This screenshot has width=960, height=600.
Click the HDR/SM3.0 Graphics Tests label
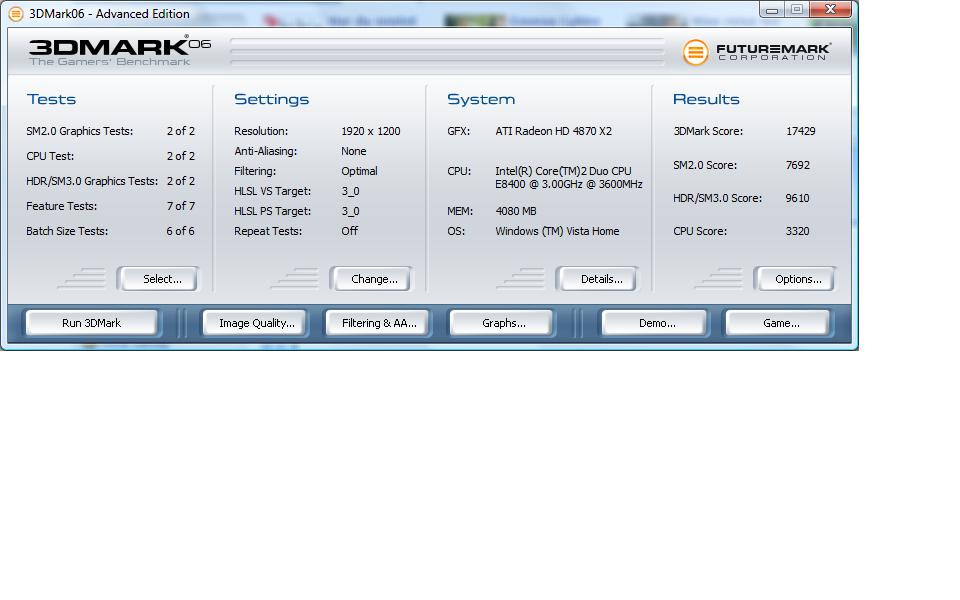92,181
